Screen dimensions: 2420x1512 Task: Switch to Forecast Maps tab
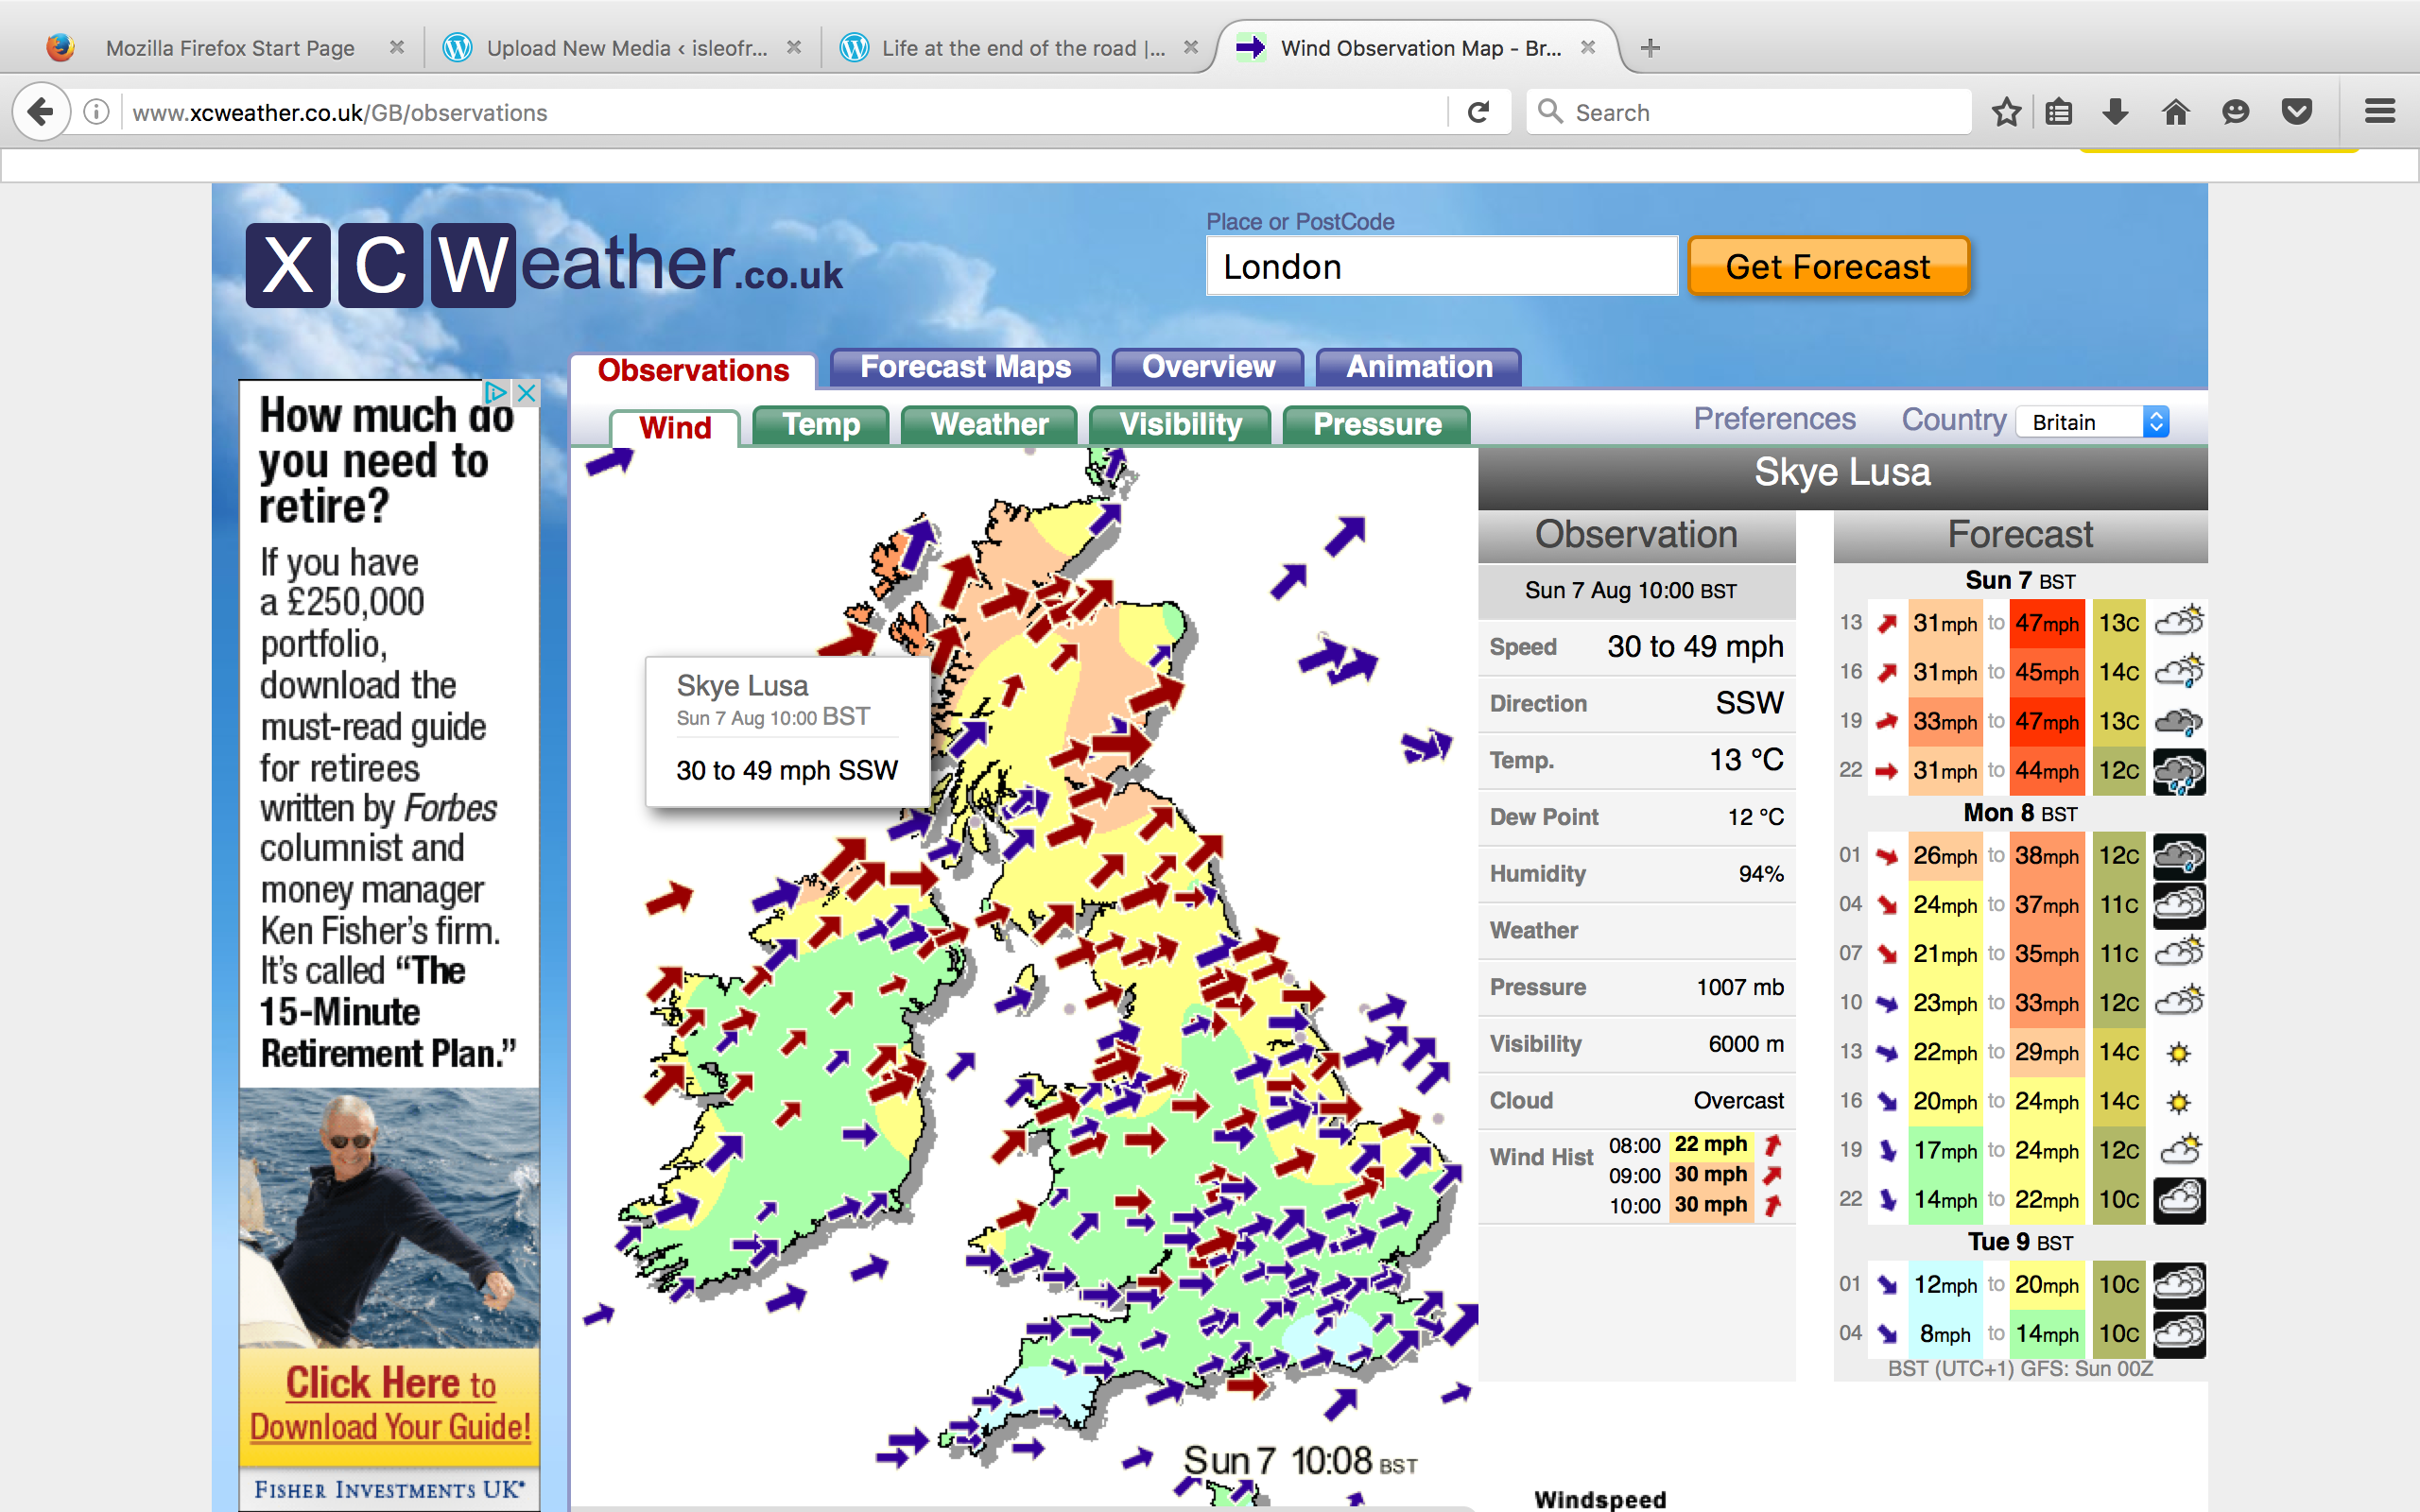[965, 367]
